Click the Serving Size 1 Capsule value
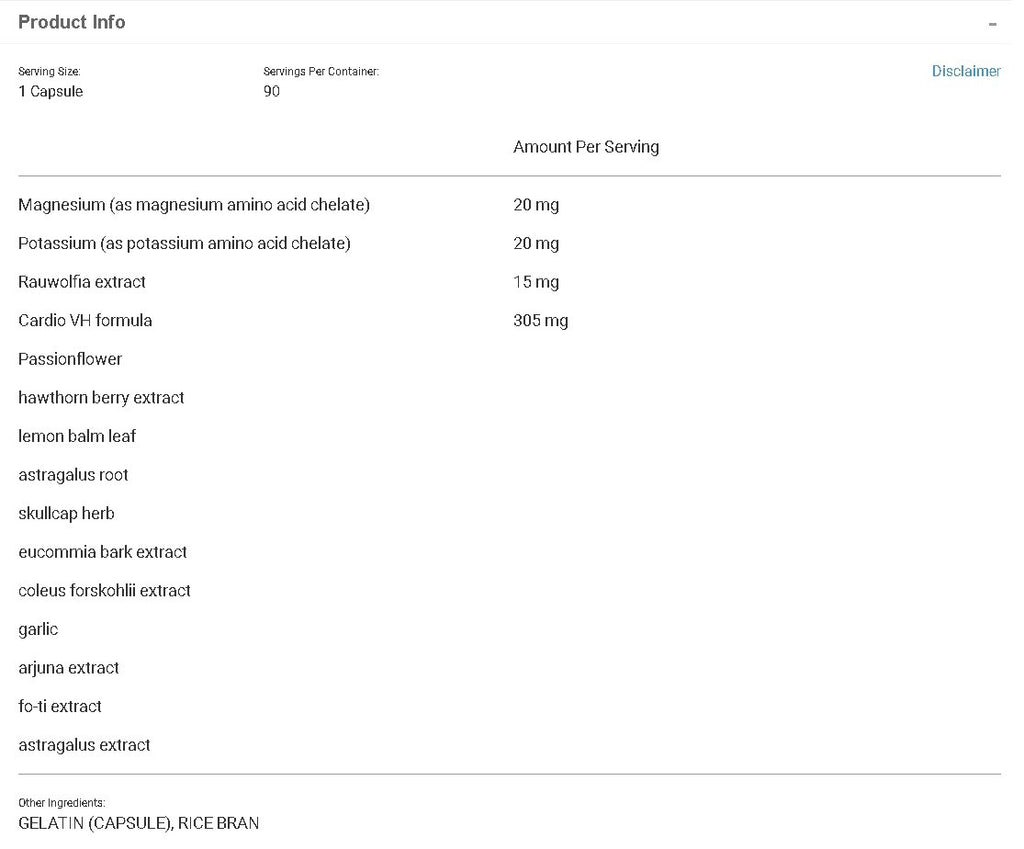The image size is (1024, 849). [50, 91]
